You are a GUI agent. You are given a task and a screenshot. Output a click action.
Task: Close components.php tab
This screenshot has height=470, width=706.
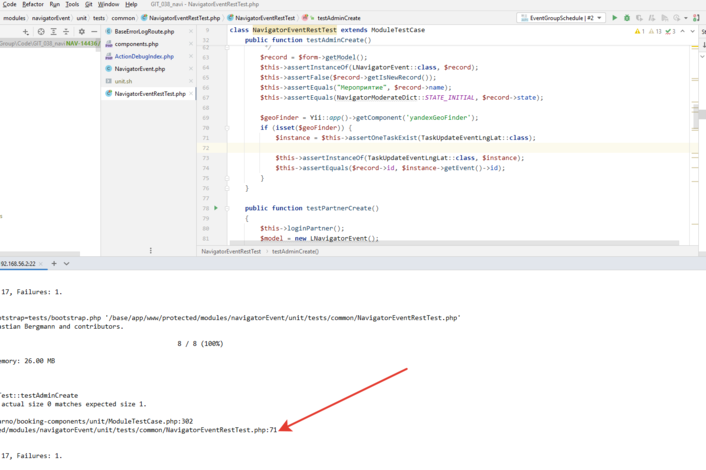pyautogui.click(x=190, y=44)
